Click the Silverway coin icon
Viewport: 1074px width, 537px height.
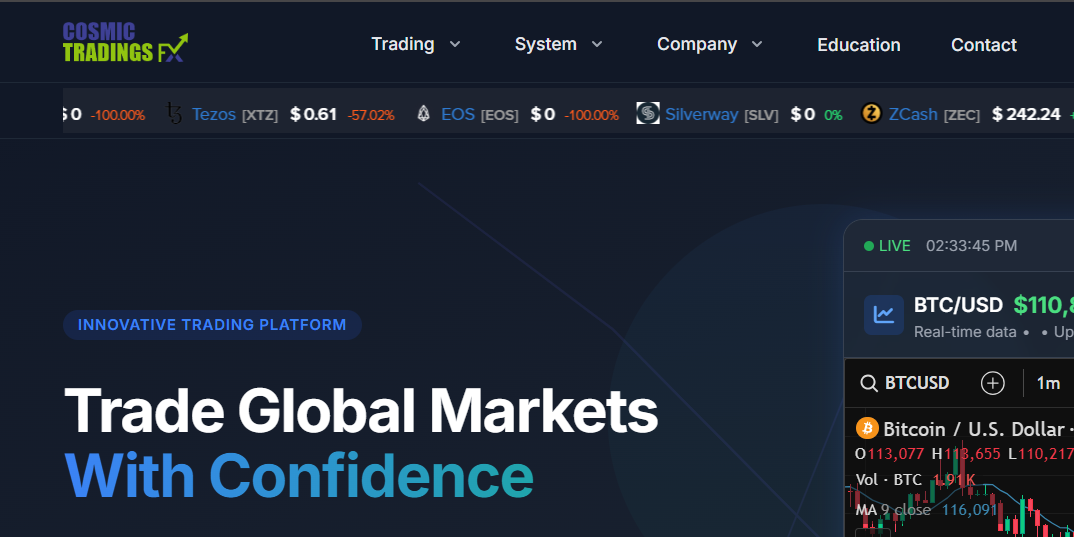click(x=647, y=113)
